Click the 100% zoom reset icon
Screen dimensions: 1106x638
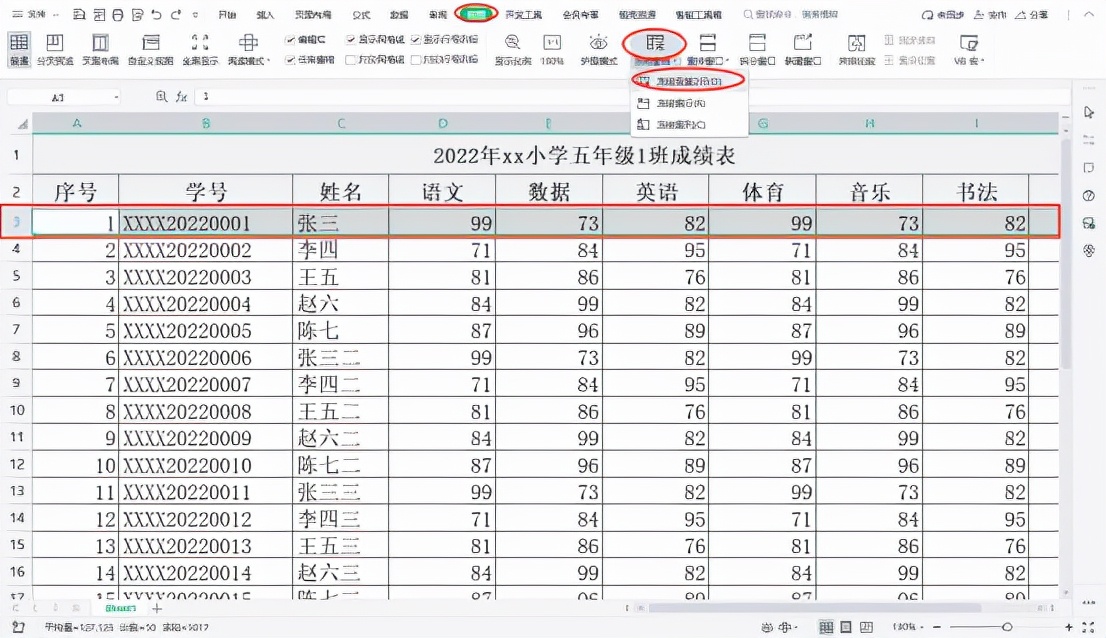tap(552, 46)
